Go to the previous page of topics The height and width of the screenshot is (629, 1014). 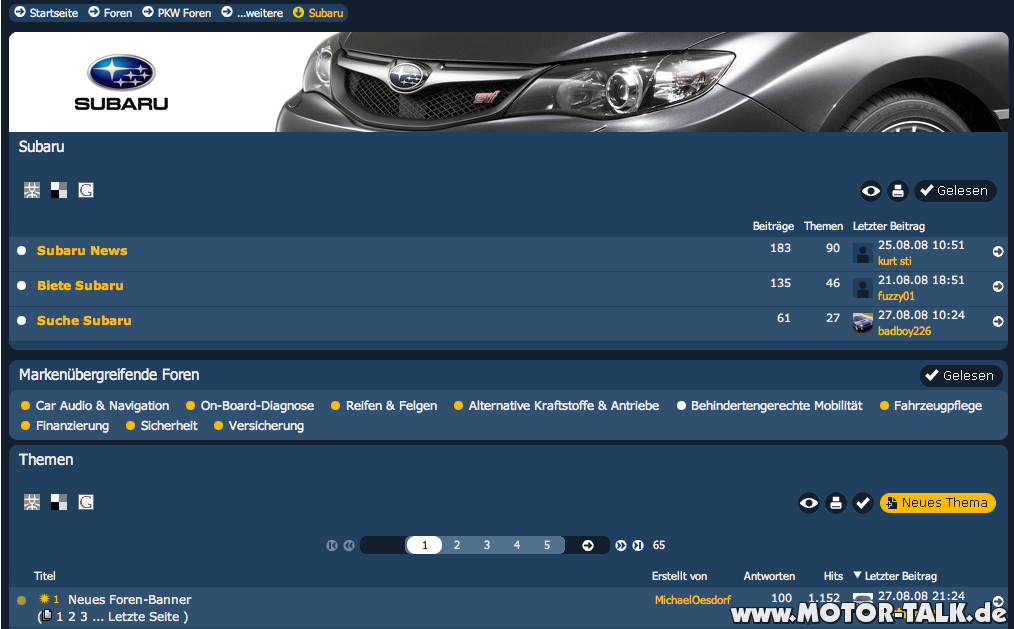[x=349, y=546]
